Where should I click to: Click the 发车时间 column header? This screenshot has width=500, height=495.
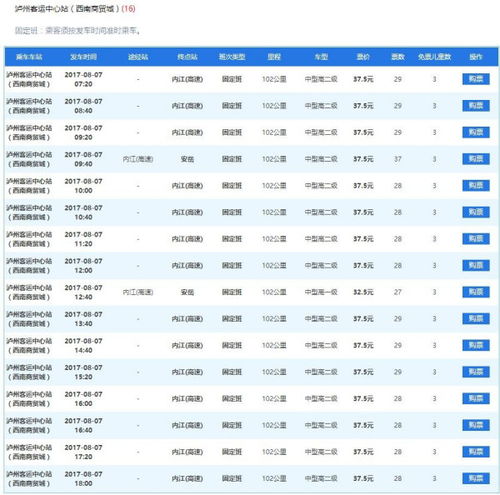(x=83, y=57)
